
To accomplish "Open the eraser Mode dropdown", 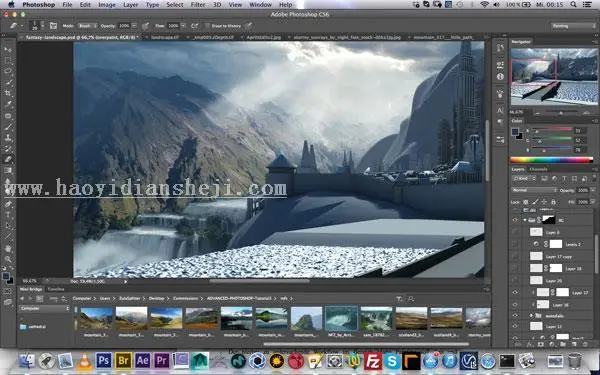I will coord(87,26).
